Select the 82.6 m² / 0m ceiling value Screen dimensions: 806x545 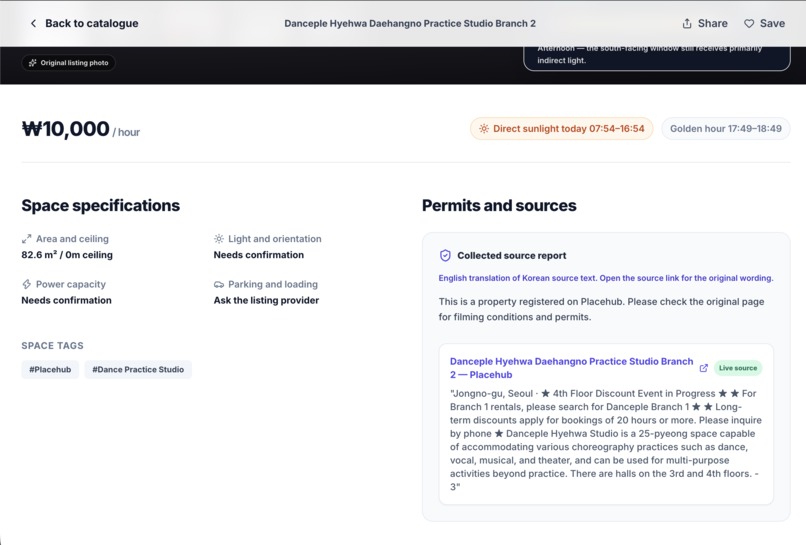[x=67, y=255]
